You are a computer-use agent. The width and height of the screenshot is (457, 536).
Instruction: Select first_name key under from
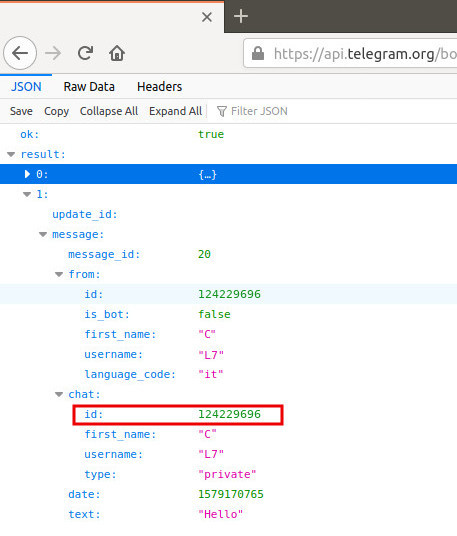(x=120, y=335)
